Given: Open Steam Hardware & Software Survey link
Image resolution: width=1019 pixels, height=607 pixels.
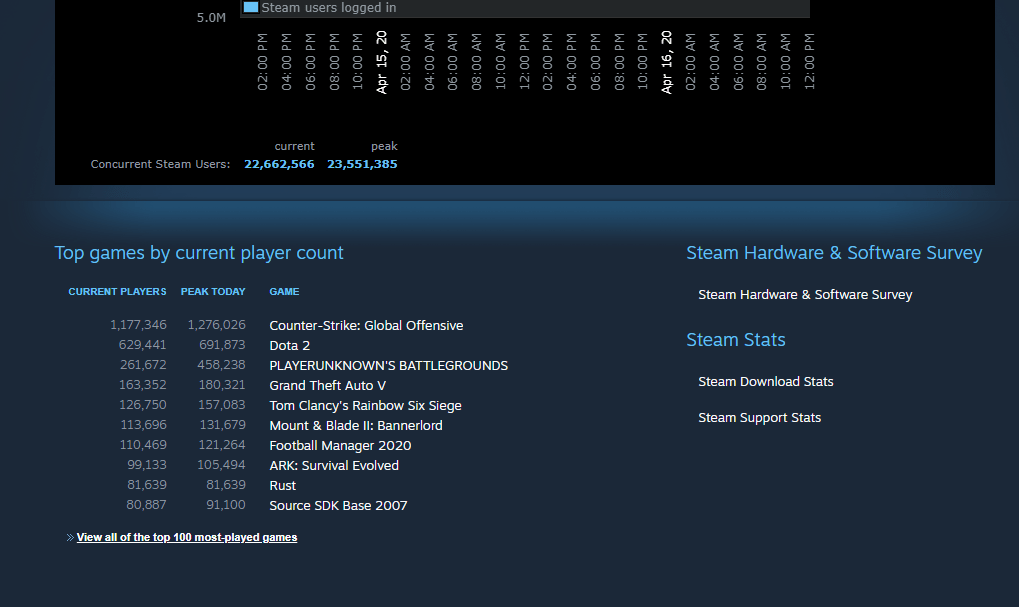Looking at the screenshot, I should (805, 295).
